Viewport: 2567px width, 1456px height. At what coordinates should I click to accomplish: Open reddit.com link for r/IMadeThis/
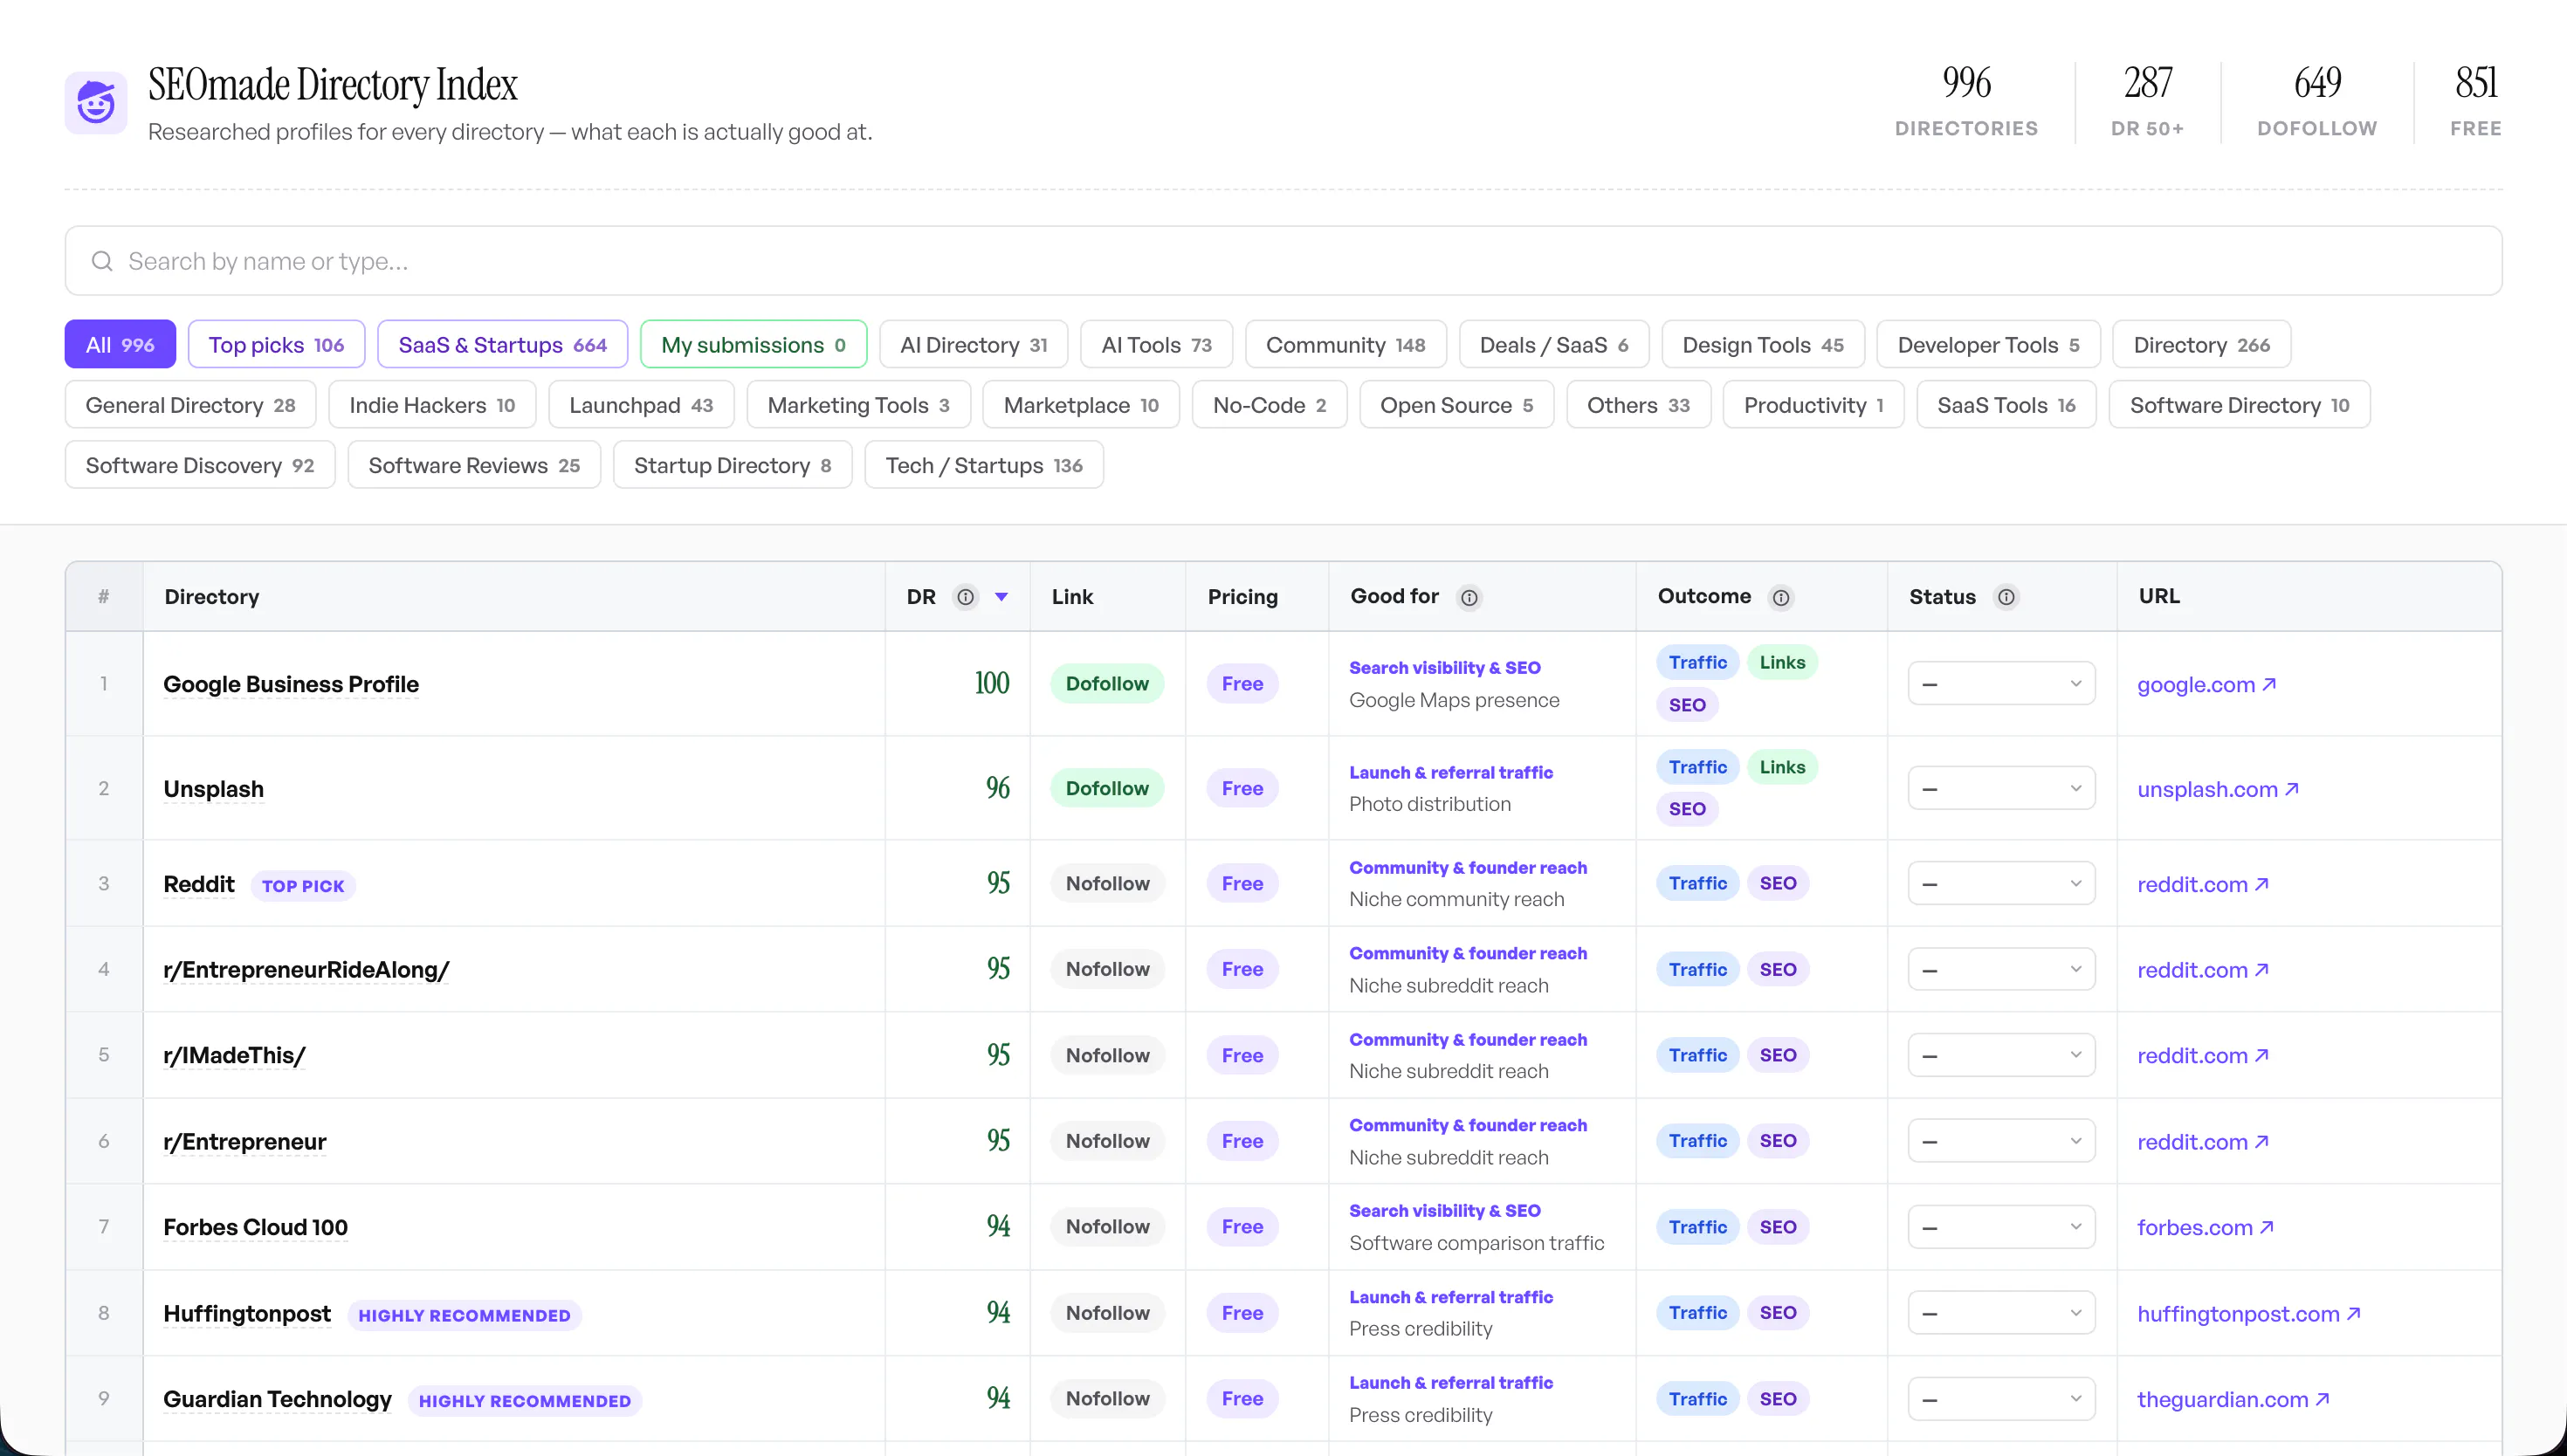click(x=2203, y=1056)
